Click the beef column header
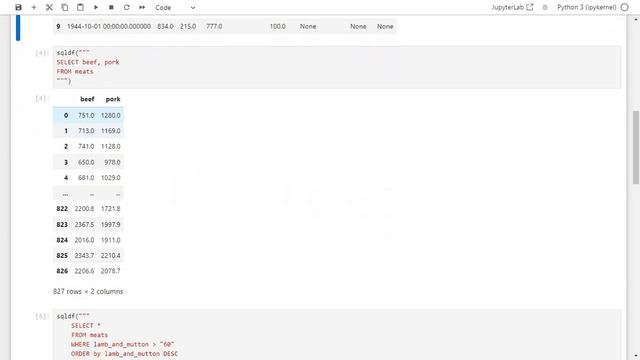The height and width of the screenshot is (360, 640). 87,99
